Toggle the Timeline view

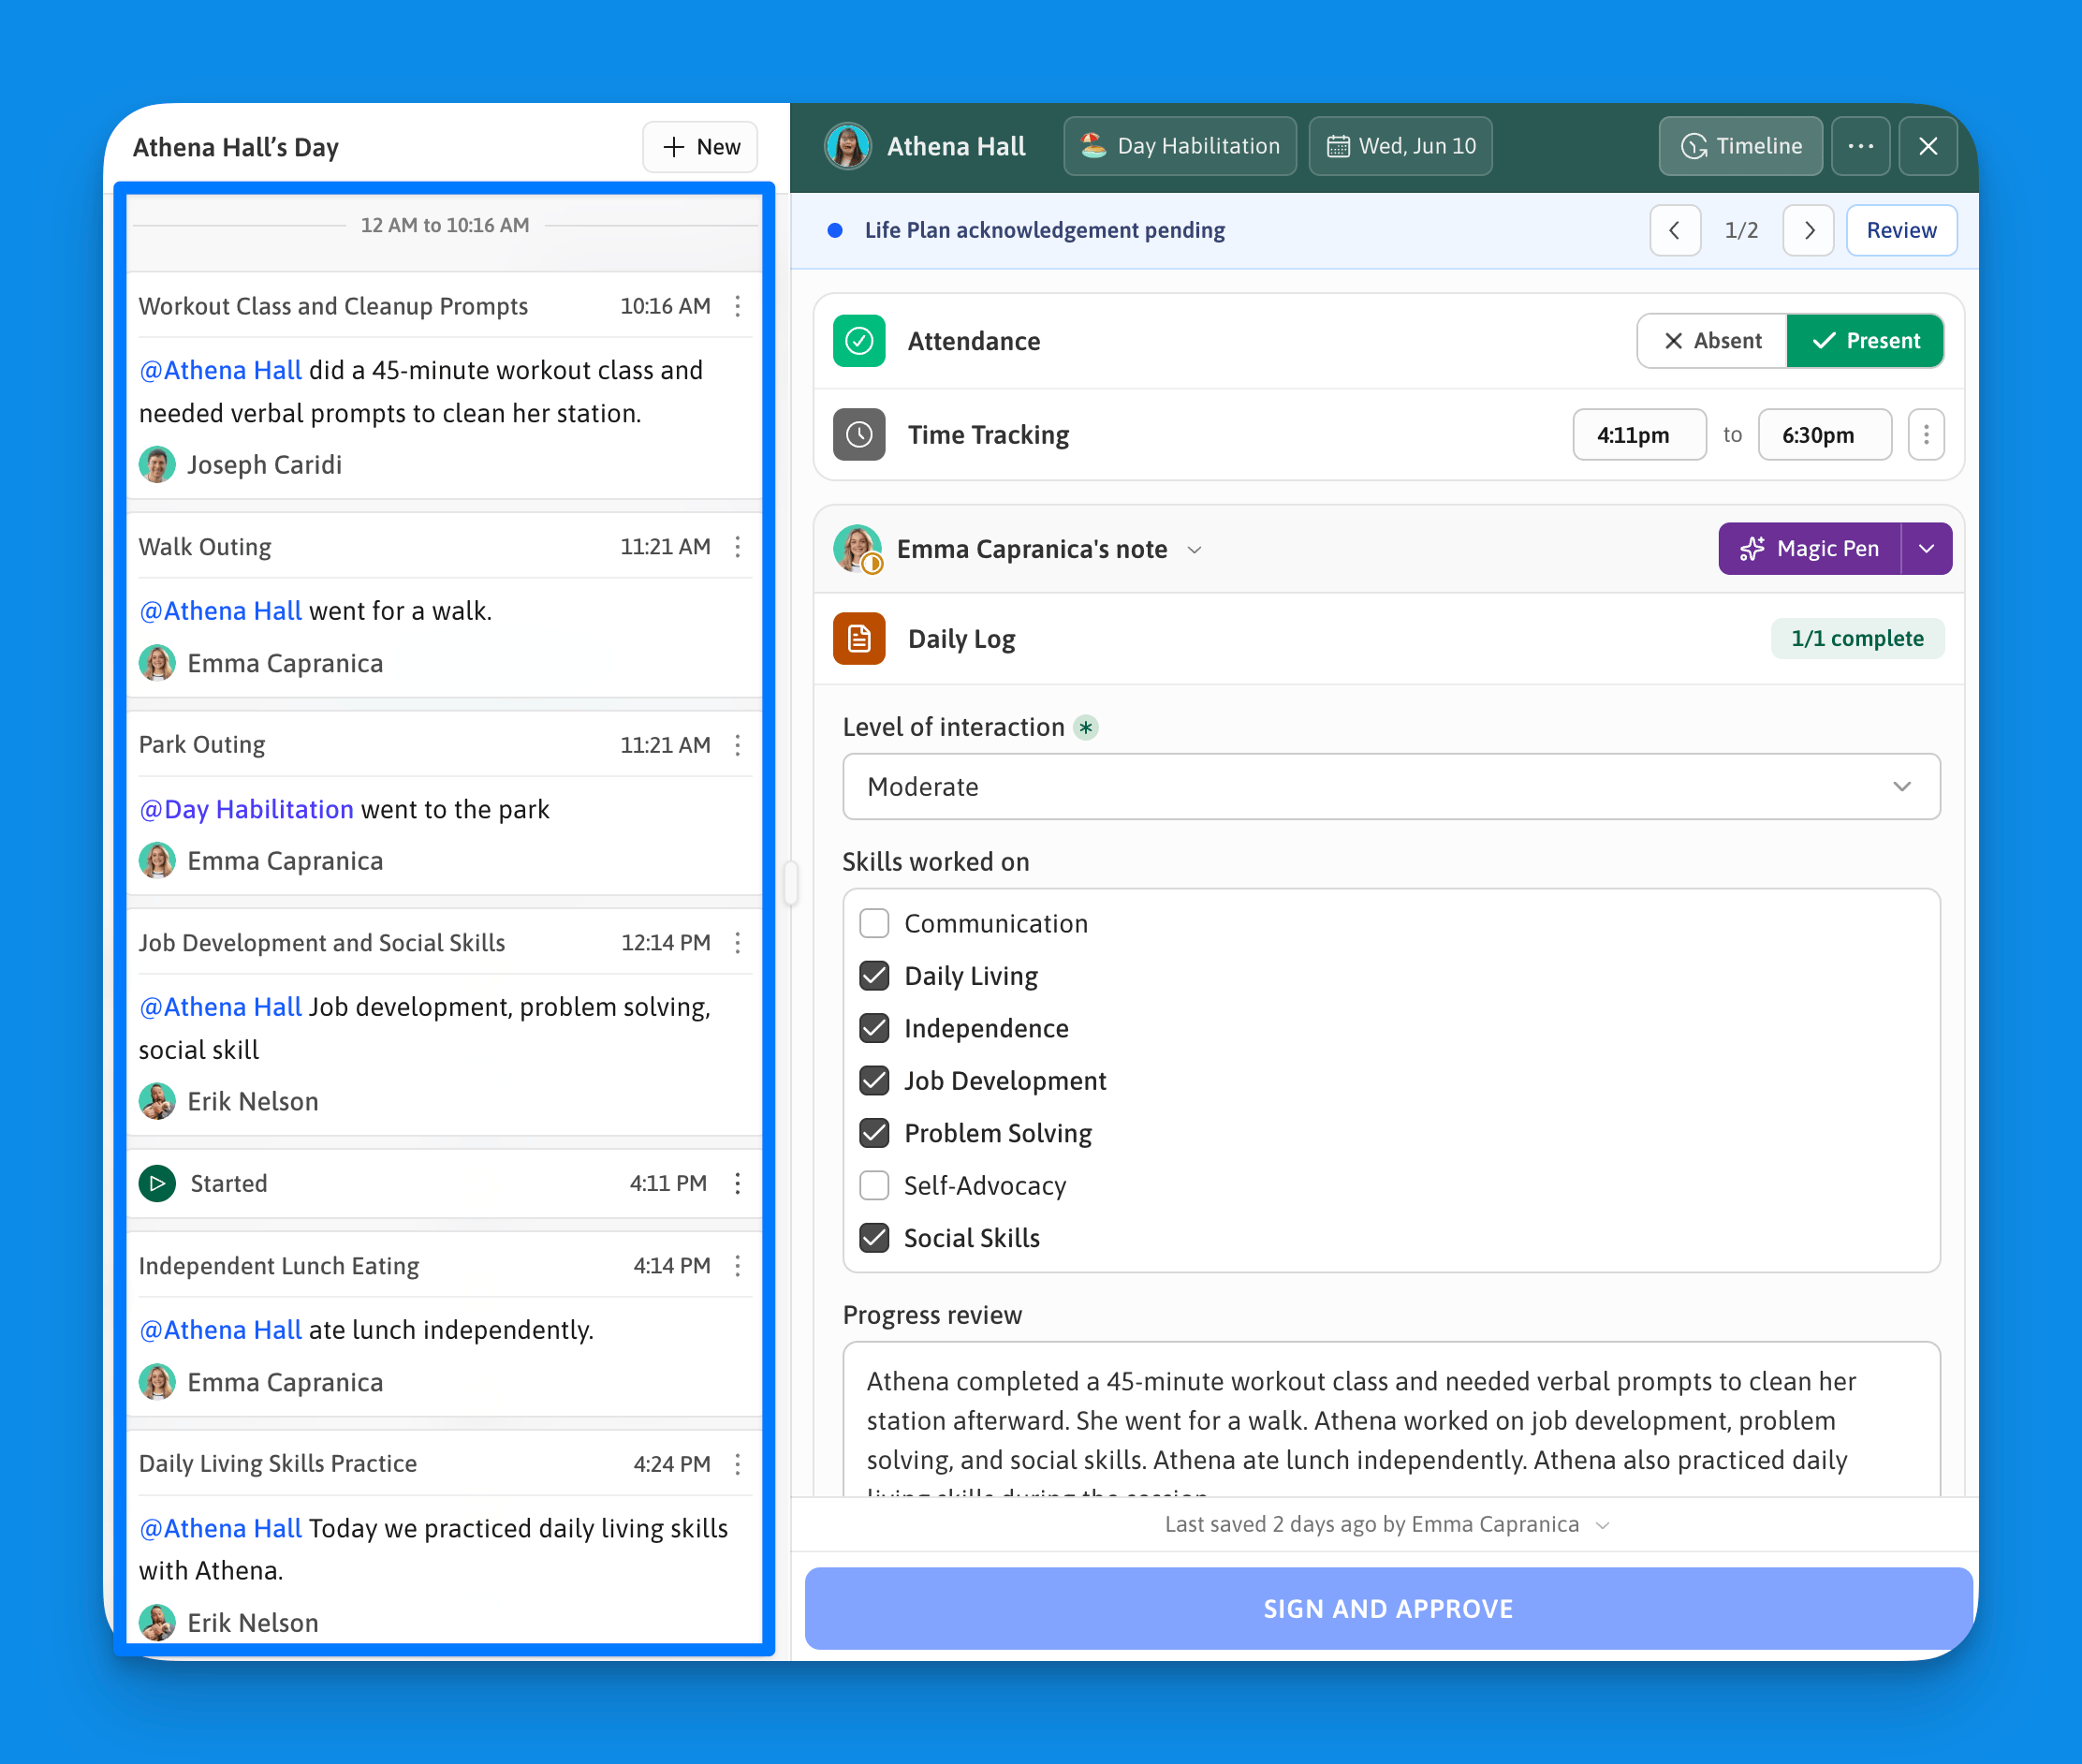(x=1740, y=146)
